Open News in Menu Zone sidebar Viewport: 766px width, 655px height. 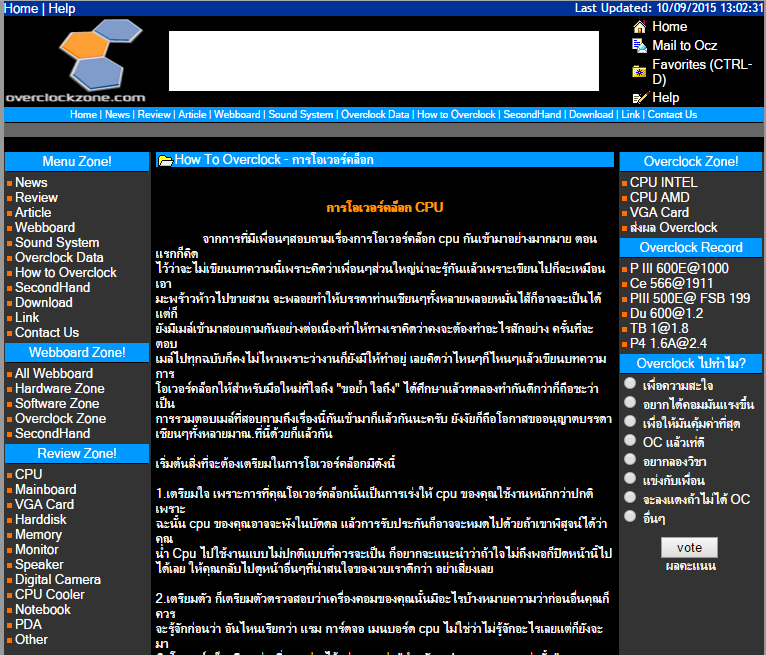point(31,182)
